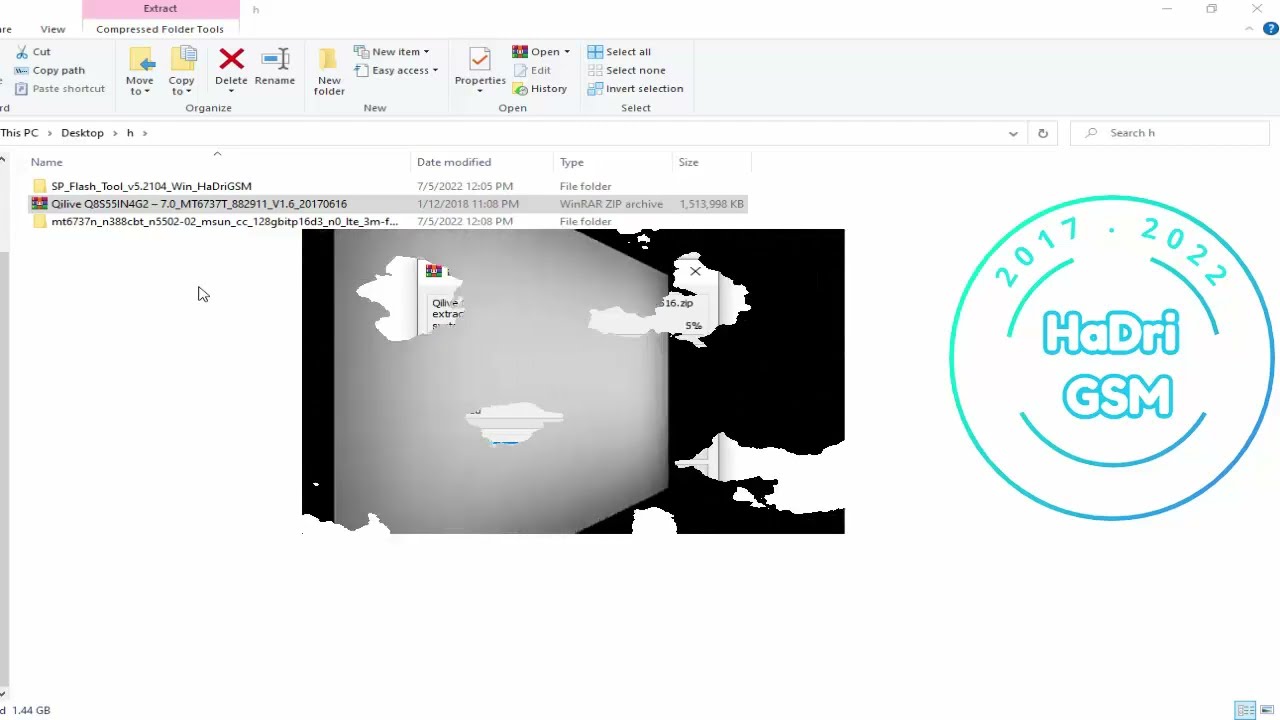
Task: Collapse the ribbon
Action: [x=1250, y=29]
